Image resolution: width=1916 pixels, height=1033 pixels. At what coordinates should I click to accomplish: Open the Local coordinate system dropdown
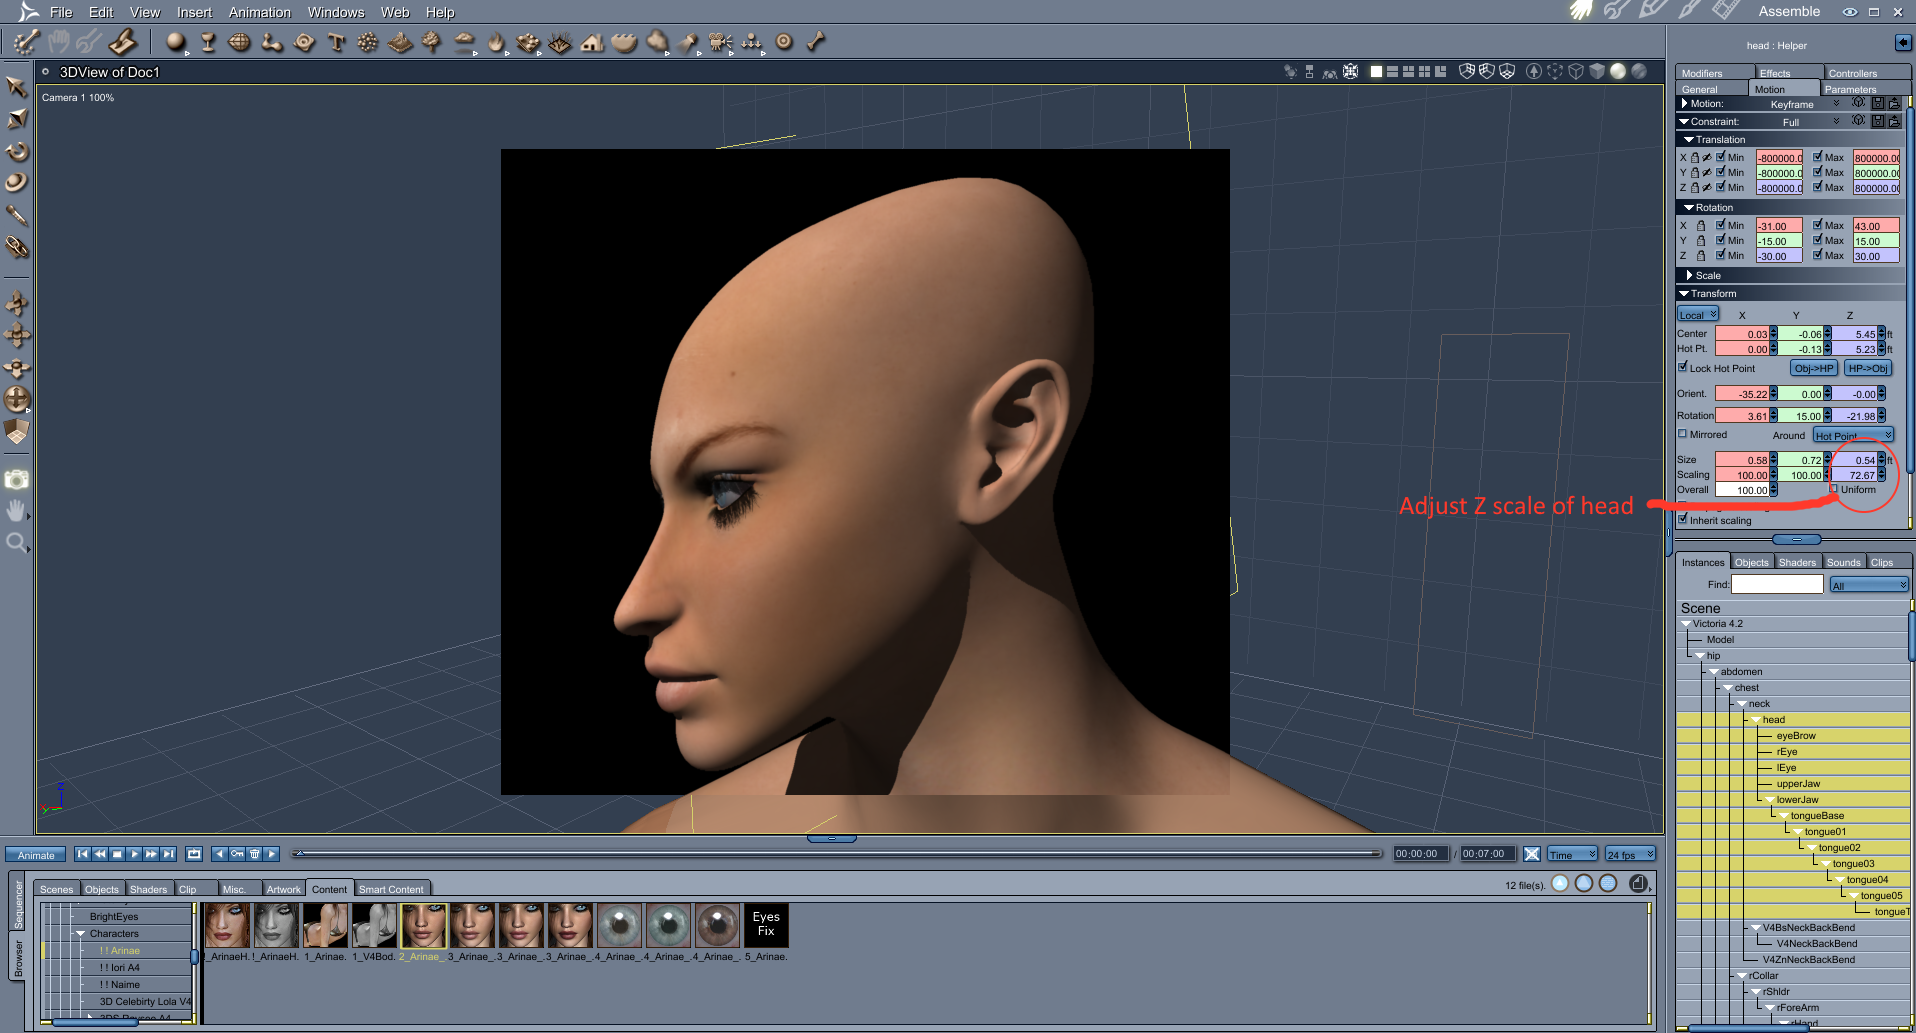coord(1698,314)
